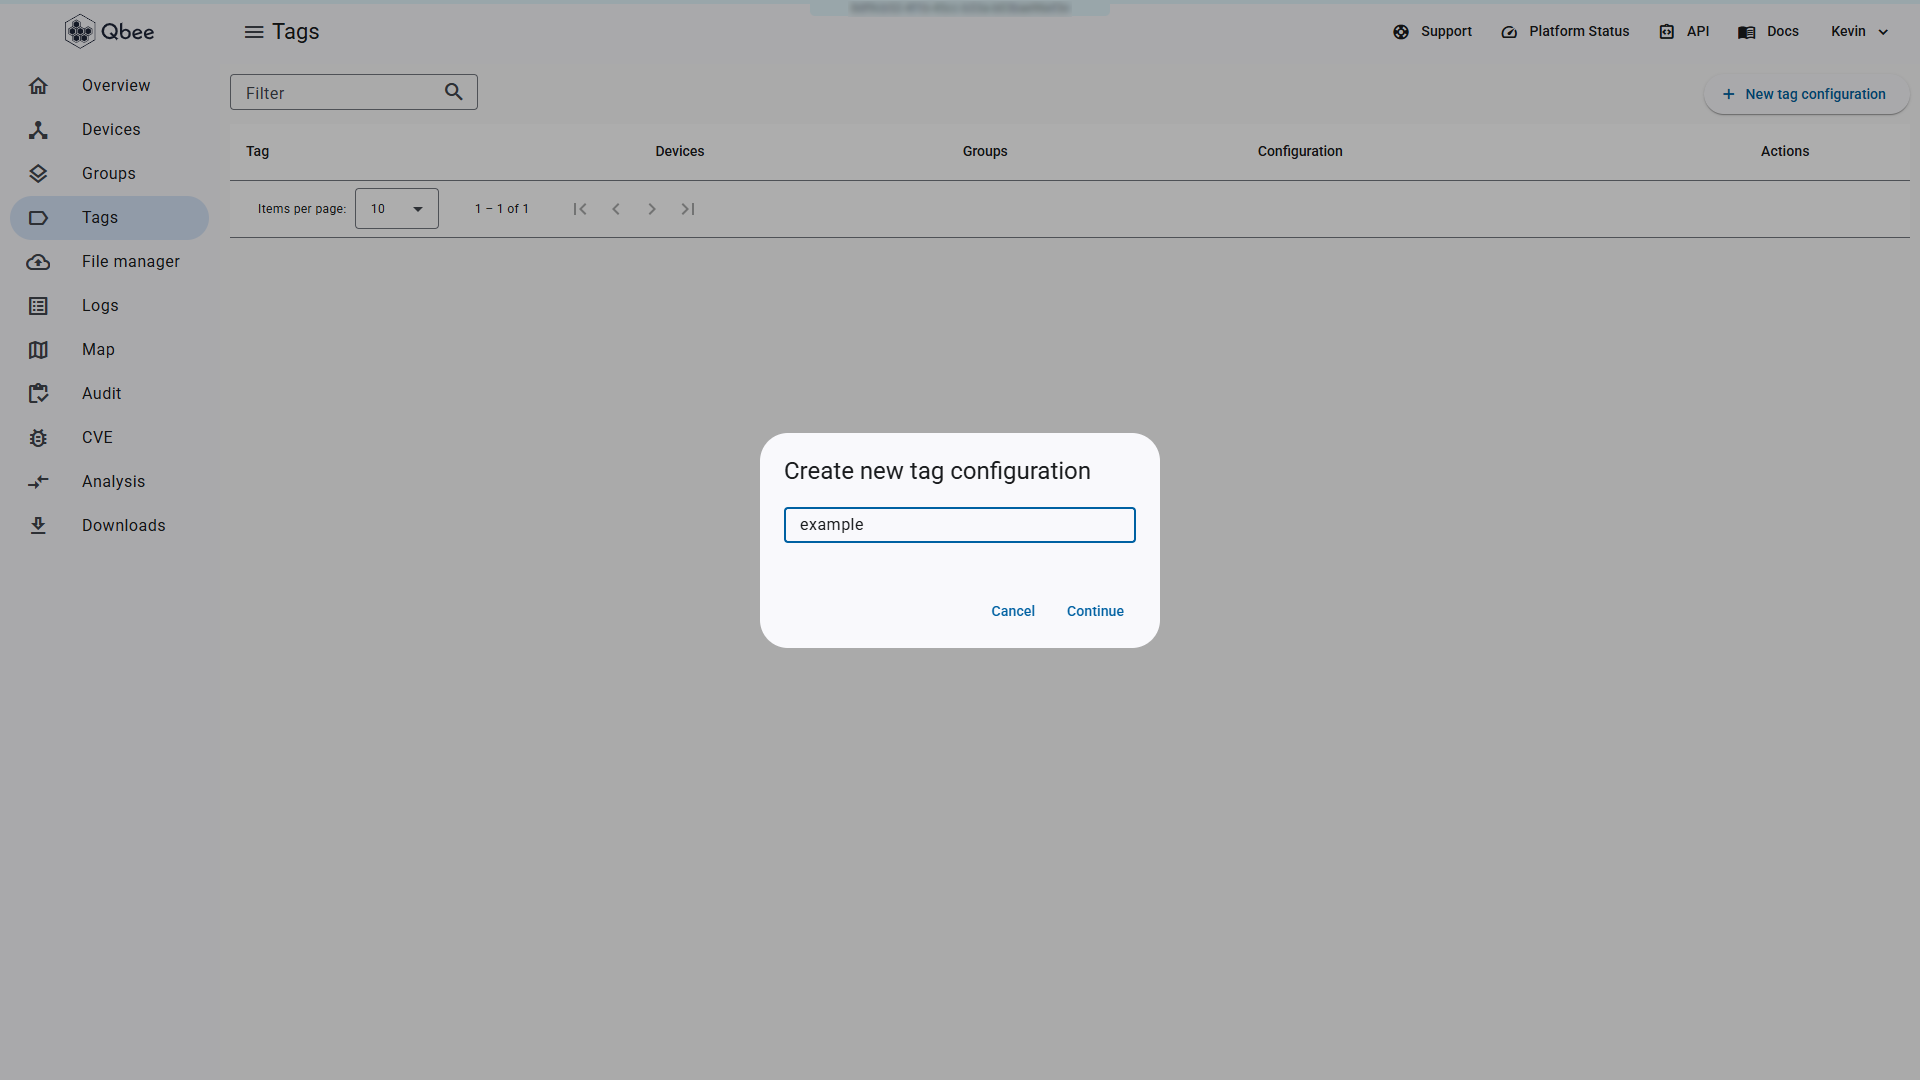This screenshot has height=1080, width=1920.
Task: Click the Groups layers icon
Action: pyautogui.click(x=38, y=174)
